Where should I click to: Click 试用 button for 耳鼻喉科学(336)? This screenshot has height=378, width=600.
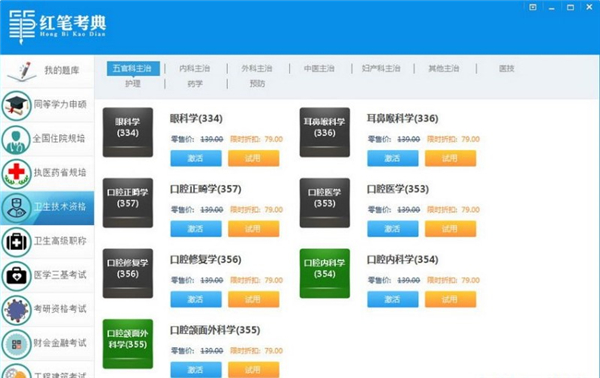coord(450,158)
